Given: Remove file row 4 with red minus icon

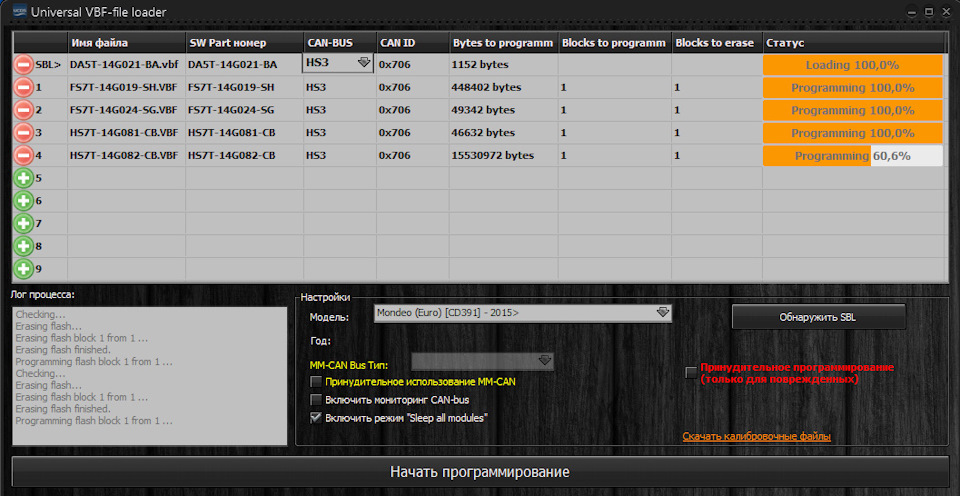Looking at the screenshot, I should [23, 156].
